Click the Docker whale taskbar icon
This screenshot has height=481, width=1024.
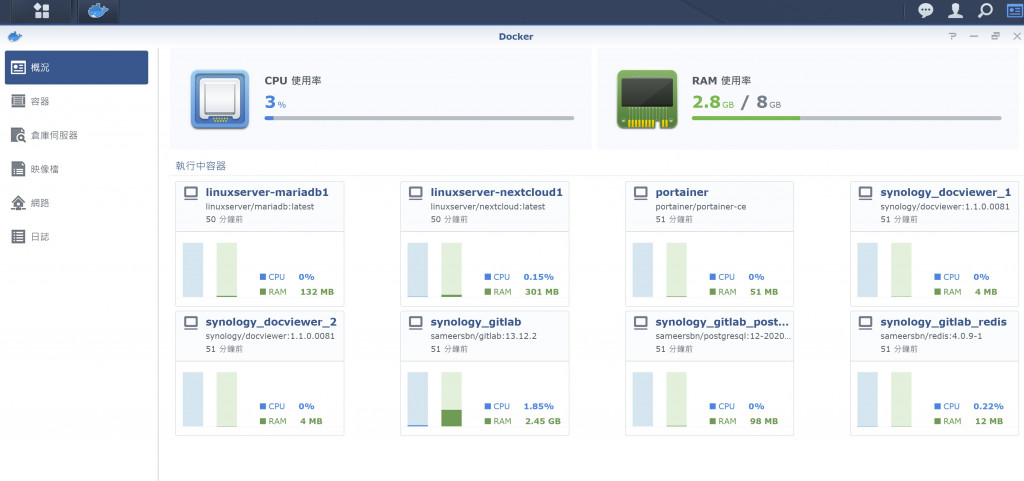[x=99, y=10]
